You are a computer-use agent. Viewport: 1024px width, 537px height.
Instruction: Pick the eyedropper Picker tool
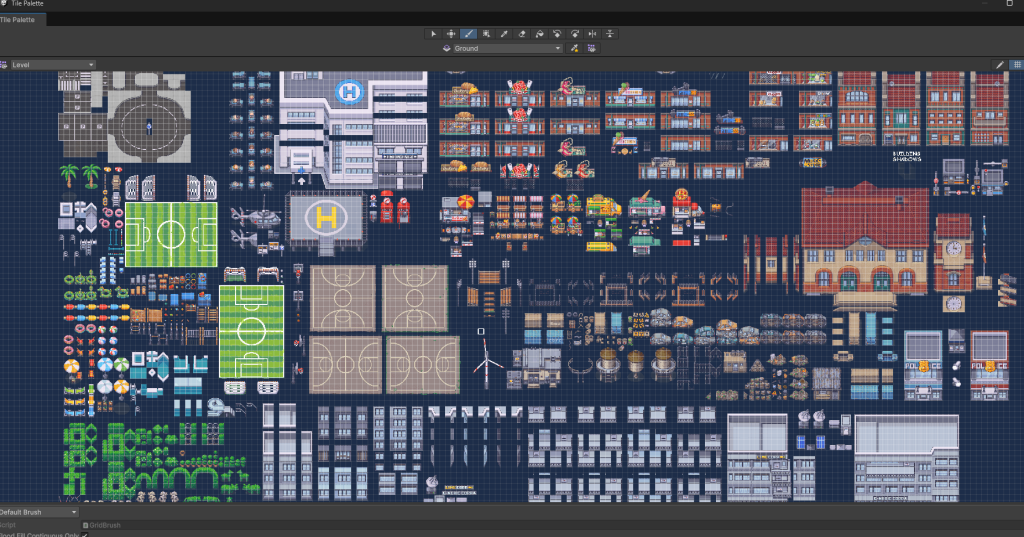click(x=504, y=34)
